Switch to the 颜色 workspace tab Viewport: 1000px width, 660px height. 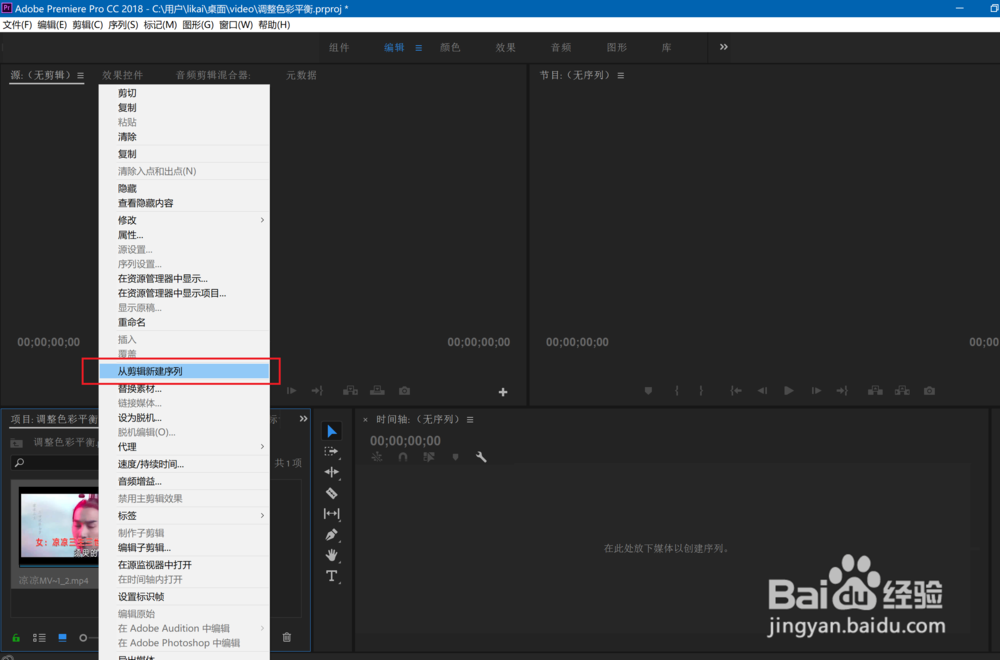tap(449, 47)
